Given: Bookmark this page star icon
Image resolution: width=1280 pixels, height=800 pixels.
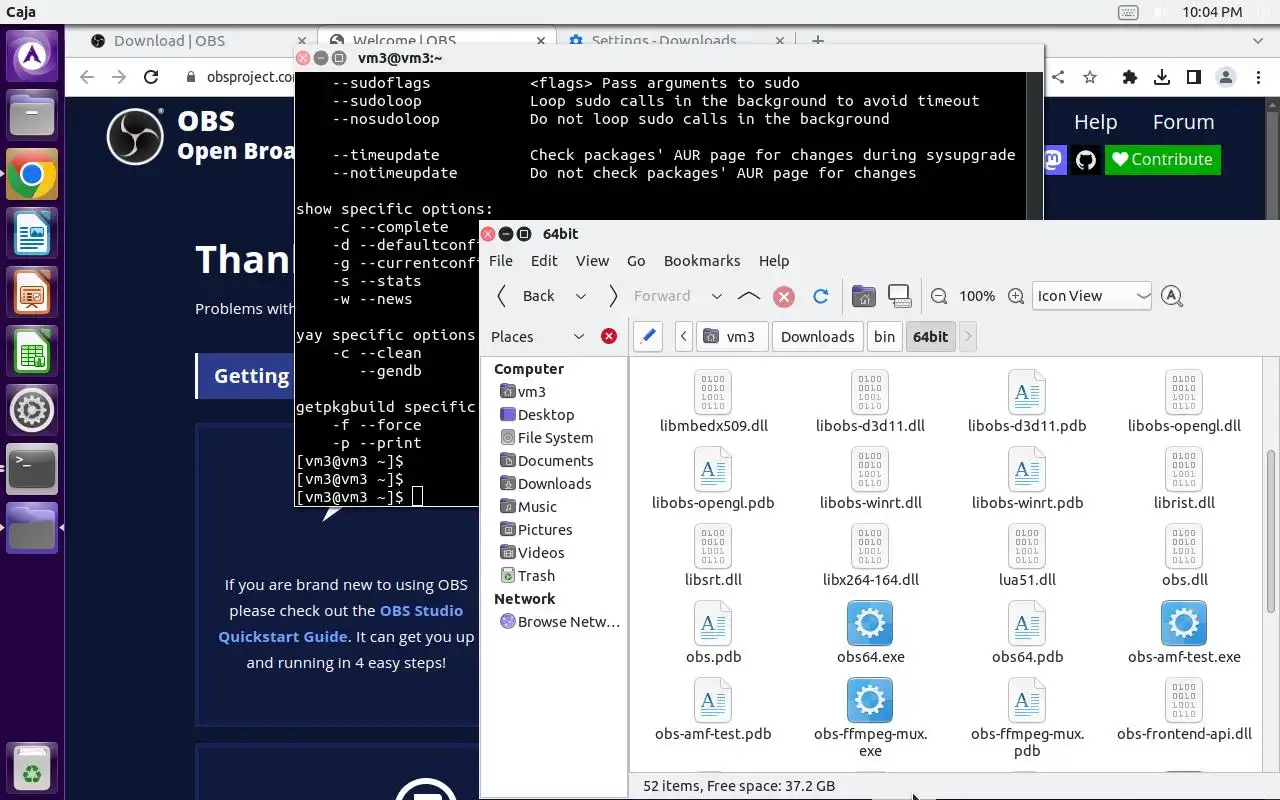Looking at the screenshot, I should [x=1090, y=77].
